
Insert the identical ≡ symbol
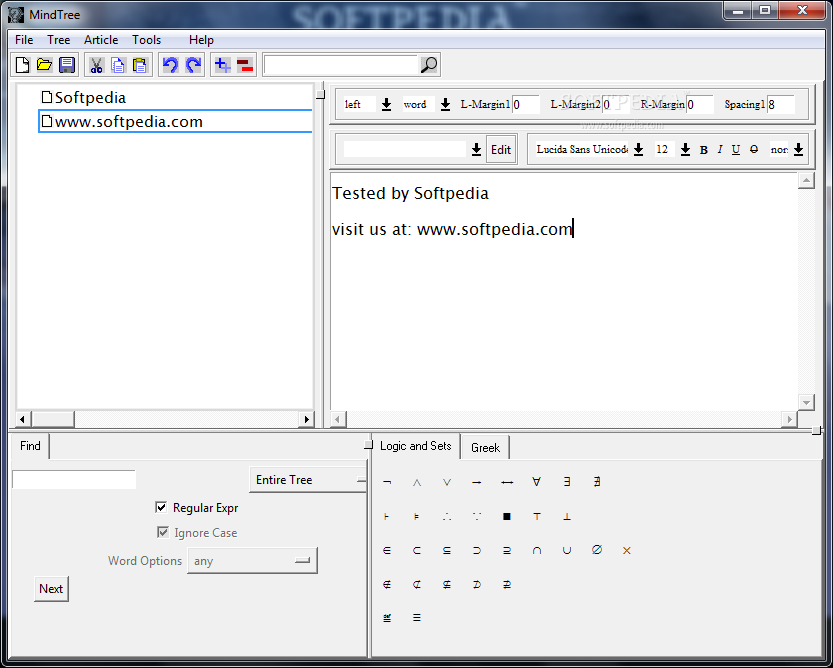click(x=416, y=618)
